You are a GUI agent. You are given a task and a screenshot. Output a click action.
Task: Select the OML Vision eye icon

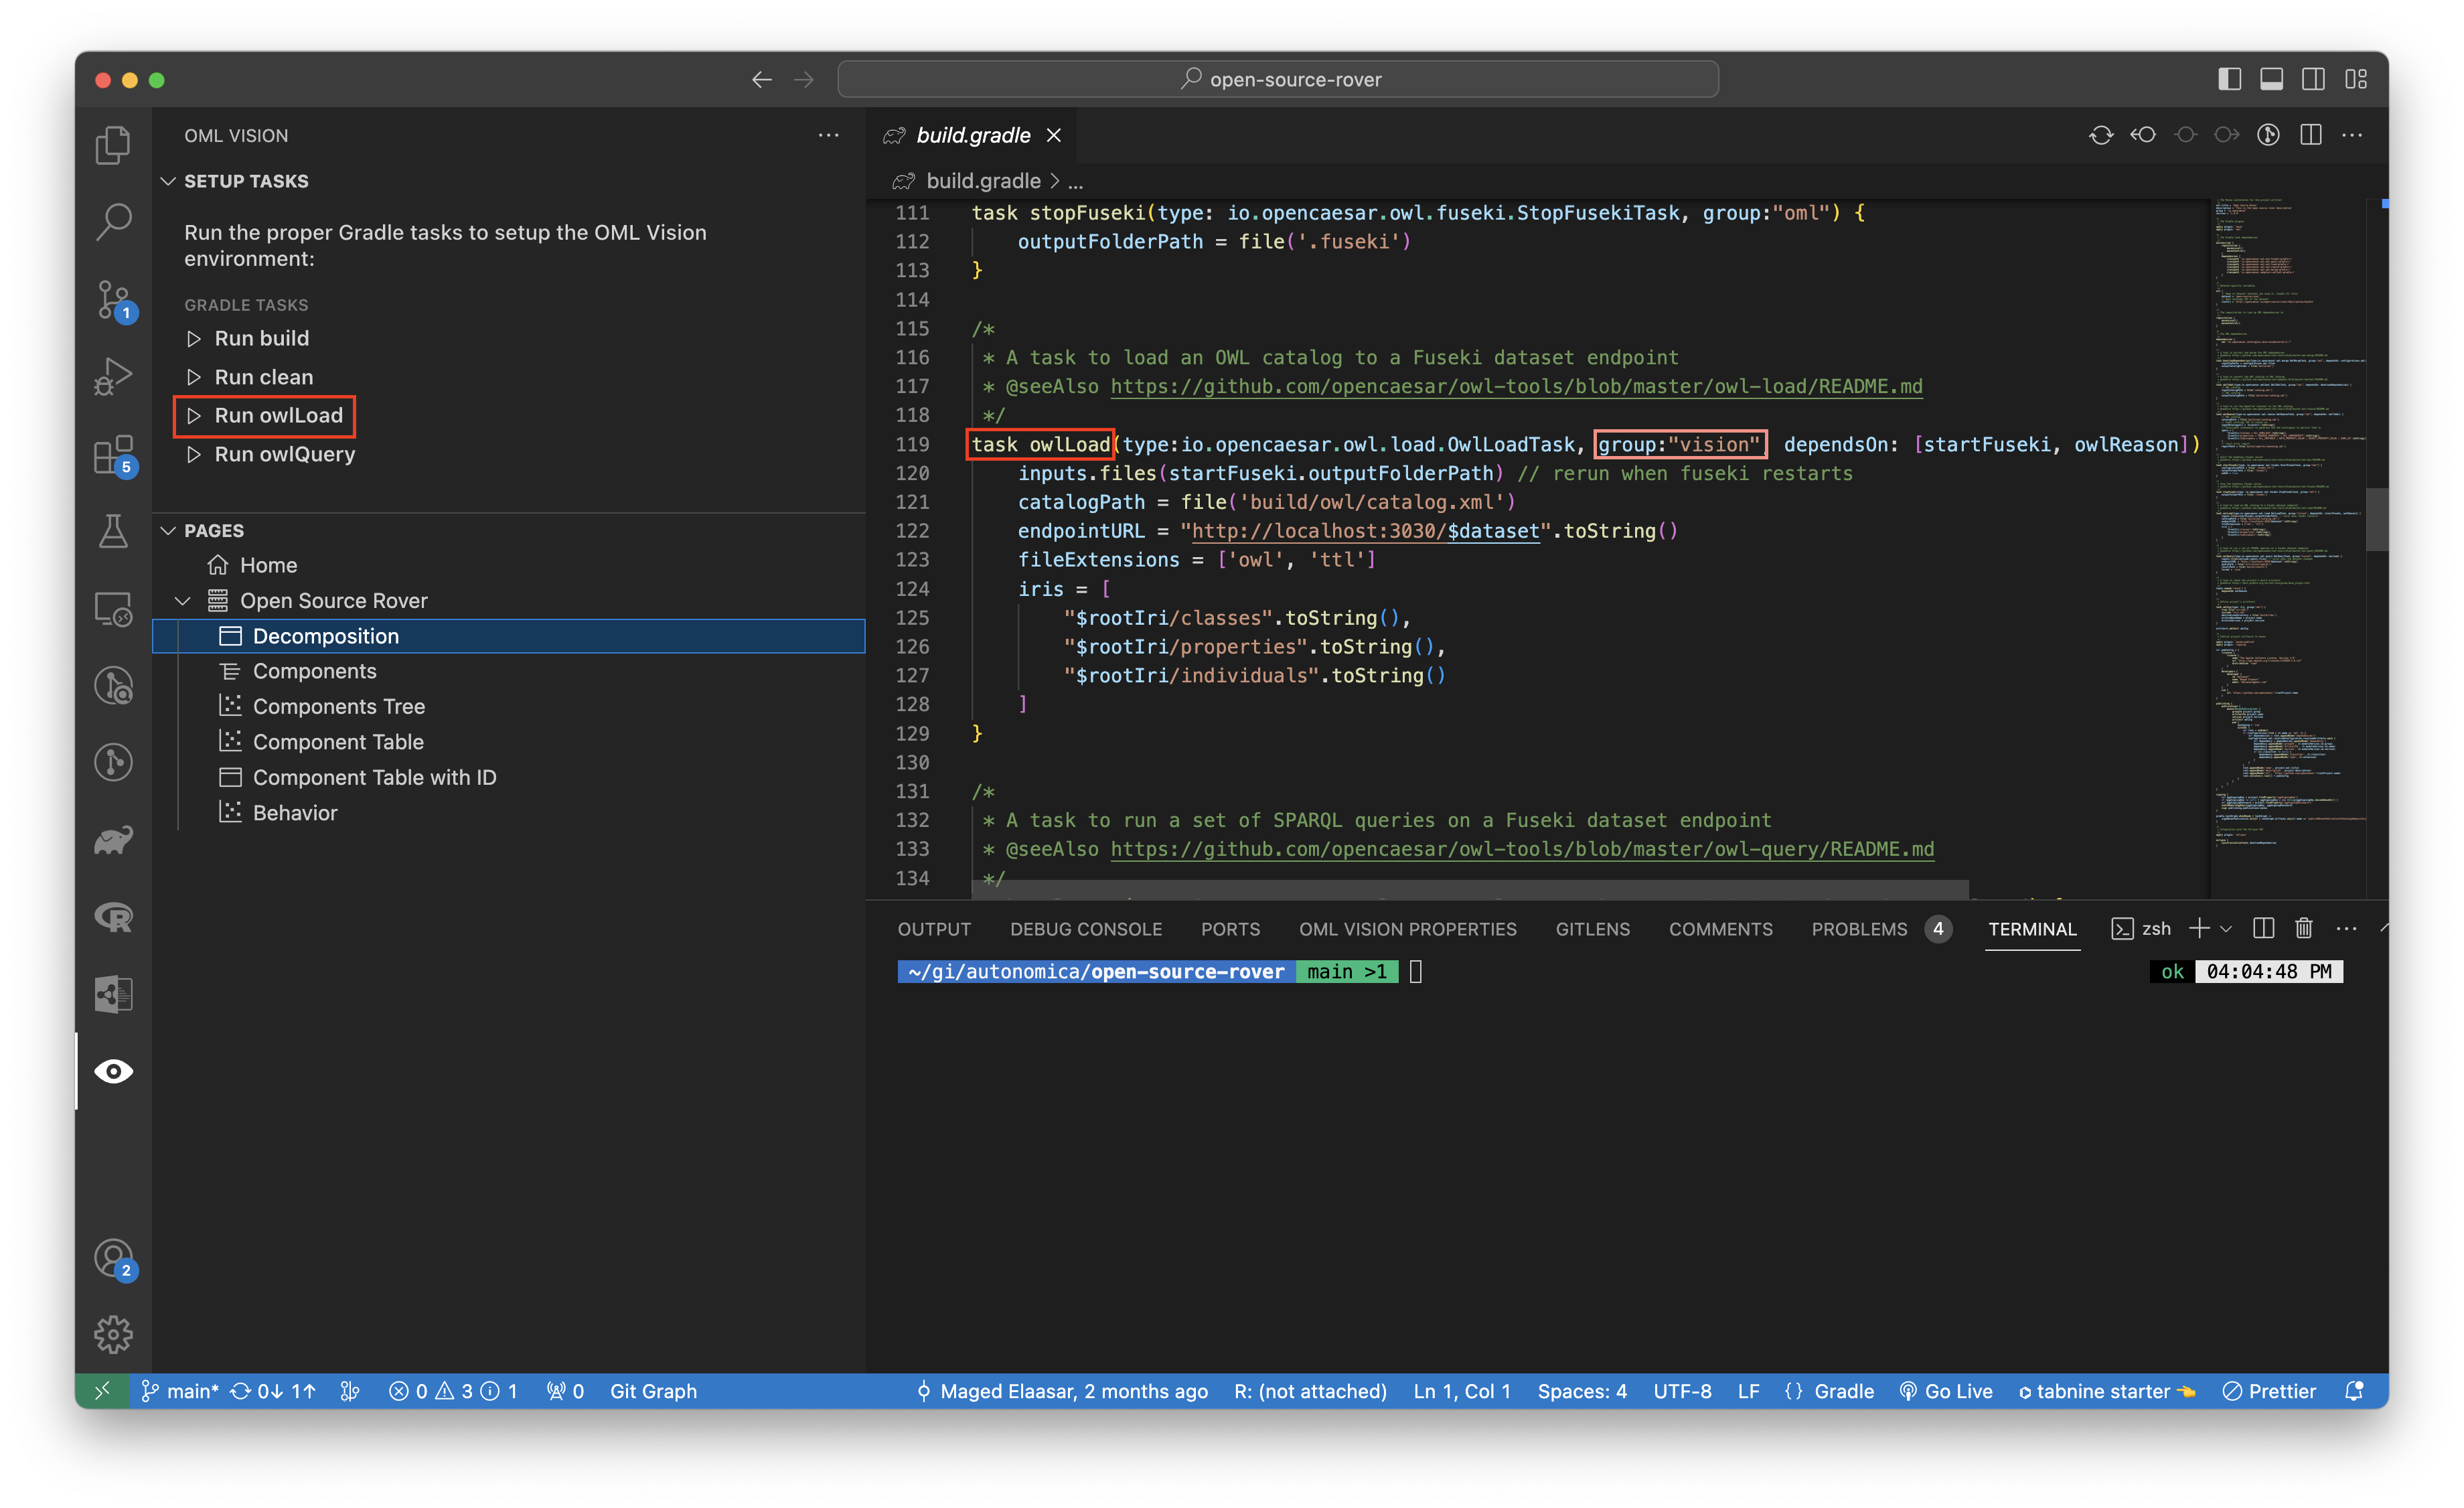click(113, 1071)
